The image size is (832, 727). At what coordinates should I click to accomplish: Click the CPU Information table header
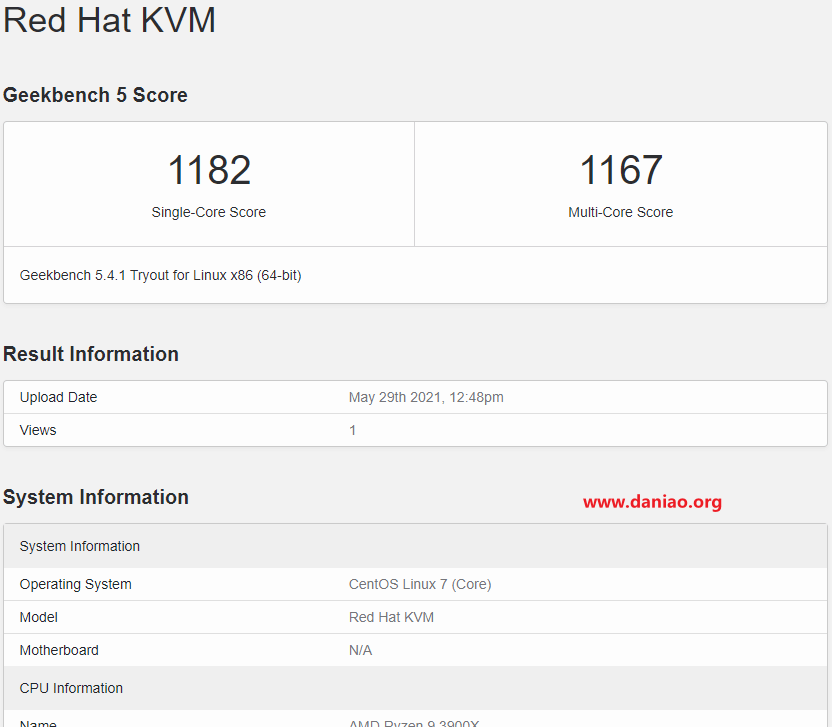tap(415, 688)
